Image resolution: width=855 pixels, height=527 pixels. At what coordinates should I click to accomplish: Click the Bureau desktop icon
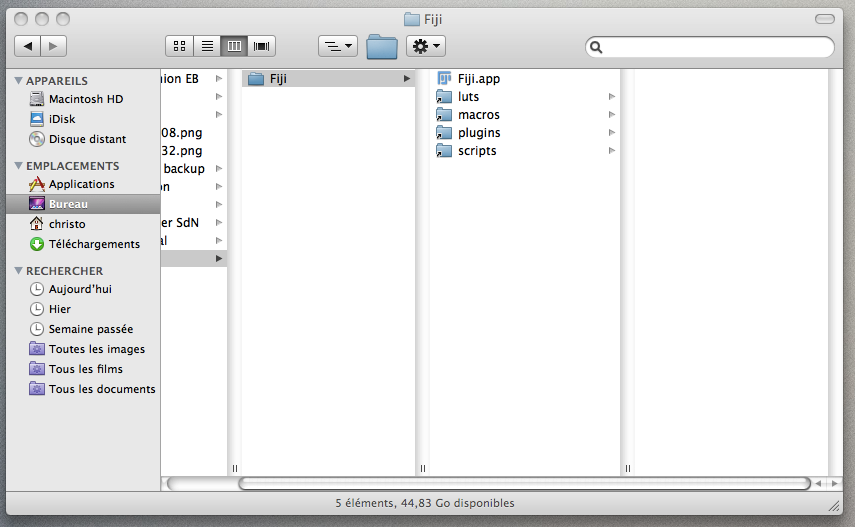(x=37, y=204)
